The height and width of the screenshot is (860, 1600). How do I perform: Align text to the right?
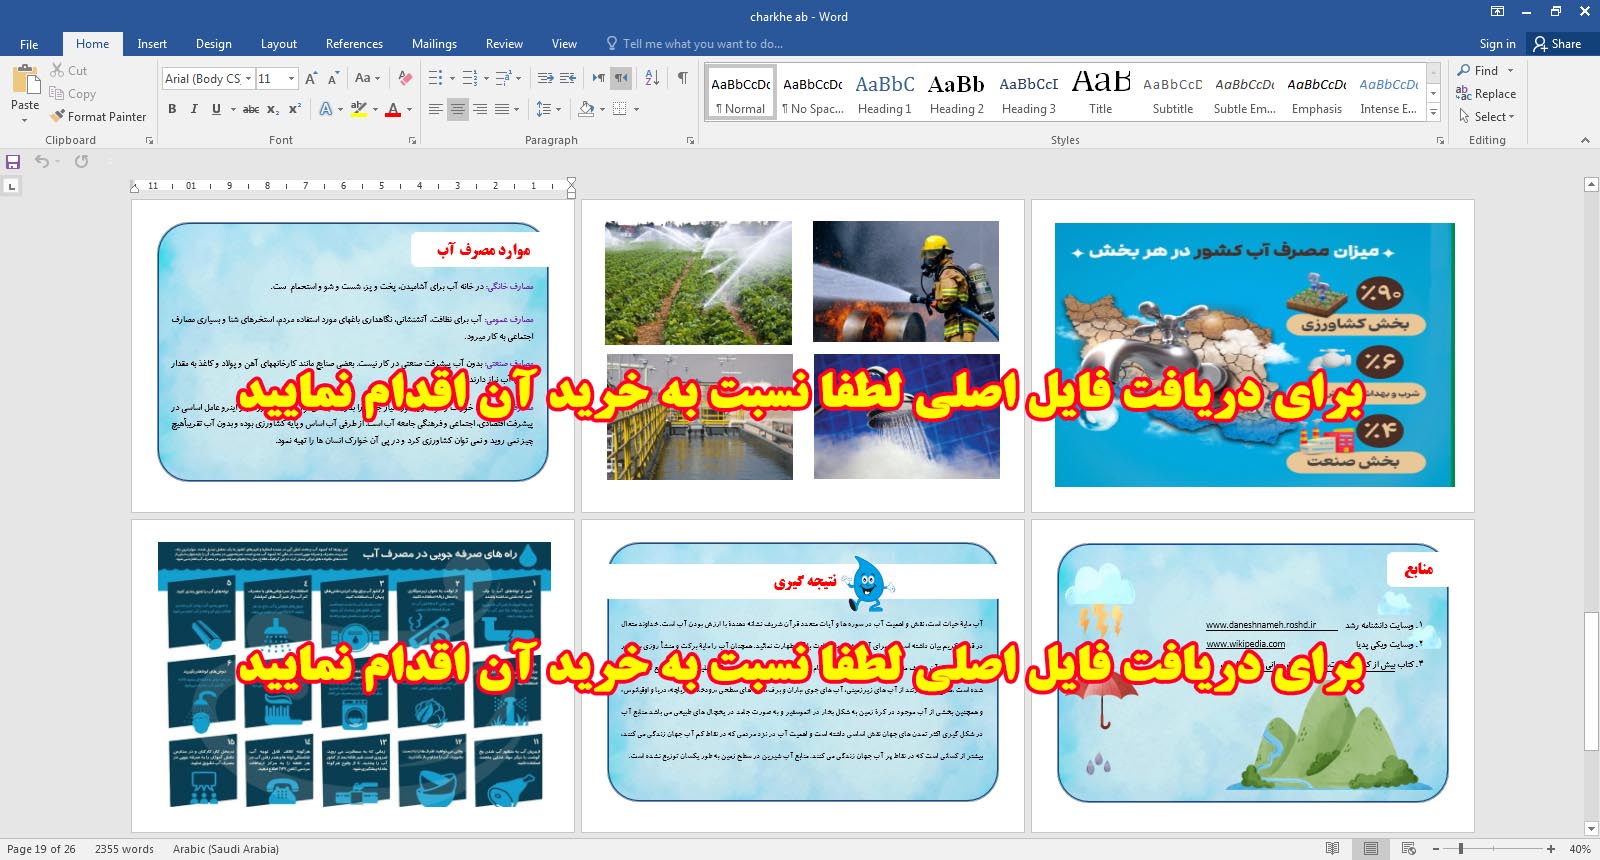(x=480, y=109)
